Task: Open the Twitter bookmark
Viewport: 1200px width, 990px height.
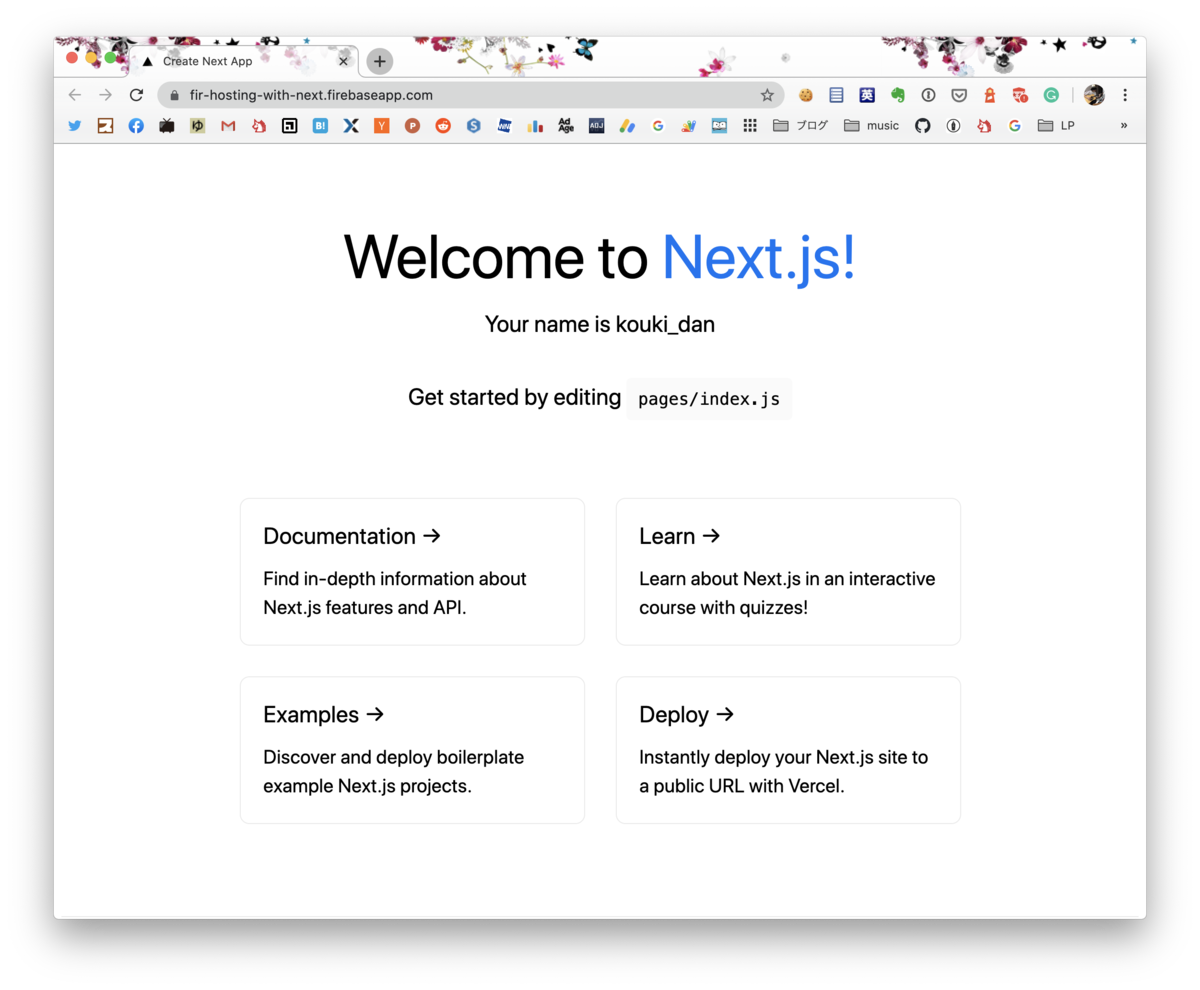Action: pos(74,126)
